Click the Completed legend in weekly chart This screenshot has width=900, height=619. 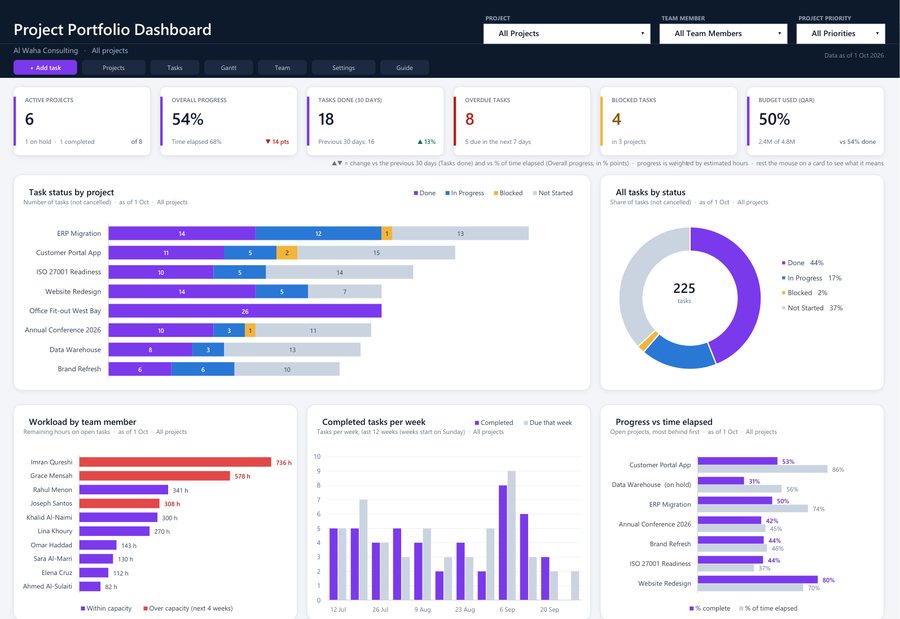click(494, 423)
